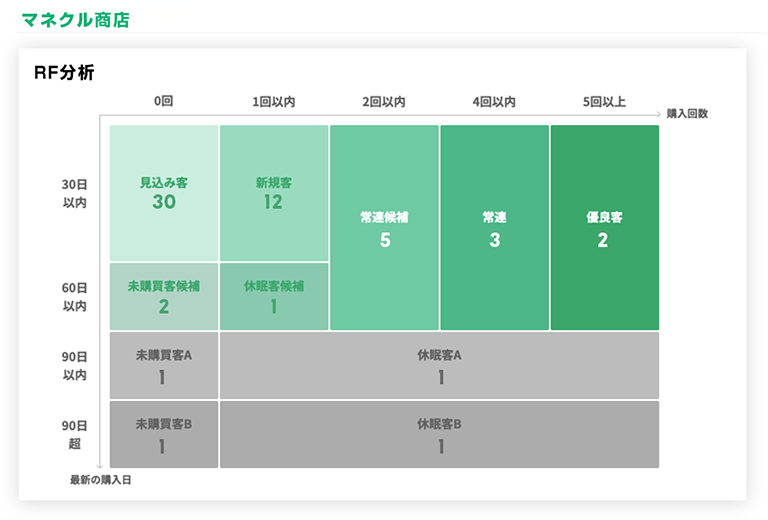768x520 pixels.
Task: Select the 常連候補 segment tile
Action: (384, 228)
